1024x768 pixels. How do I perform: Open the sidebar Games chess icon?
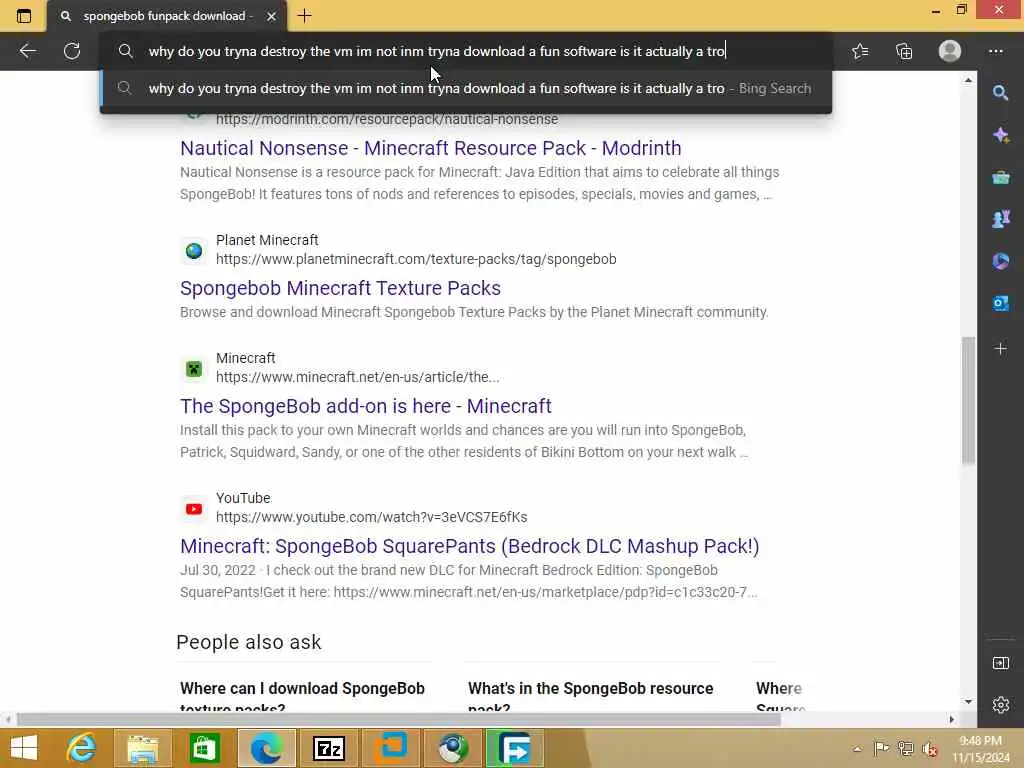tap(1000, 219)
